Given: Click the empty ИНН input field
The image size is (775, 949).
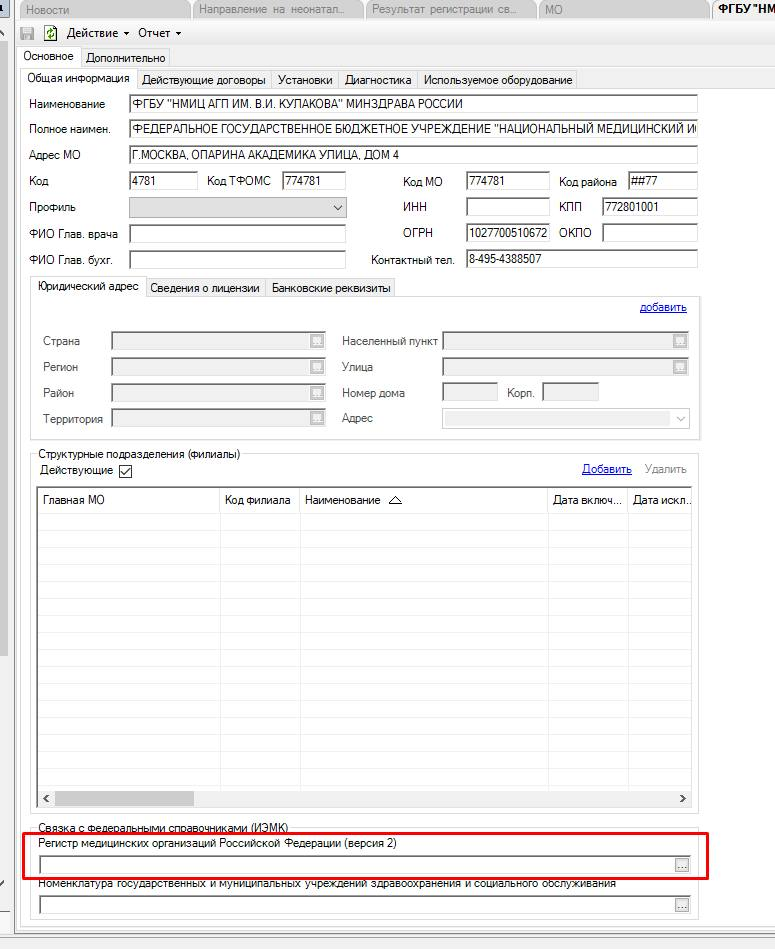Looking at the screenshot, I should click(508, 207).
